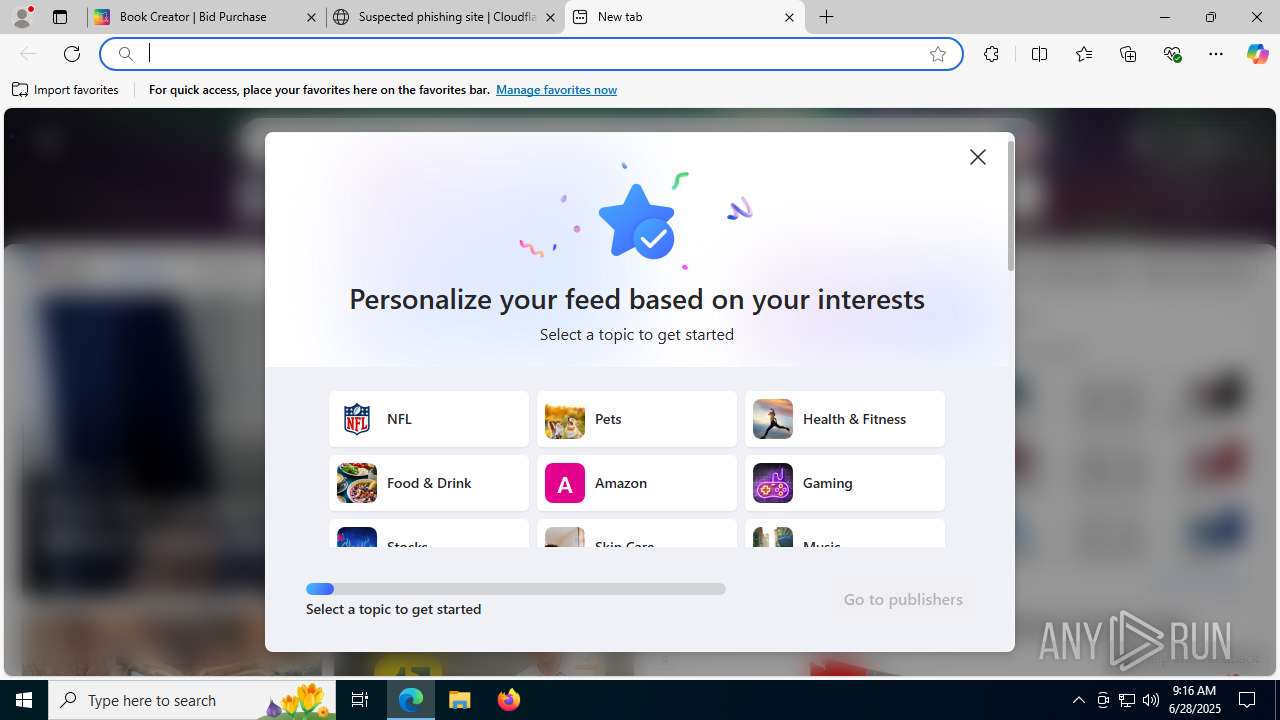This screenshot has width=1280, height=720.
Task: Click the dialog vertical scrollbar
Action: 1011,205
